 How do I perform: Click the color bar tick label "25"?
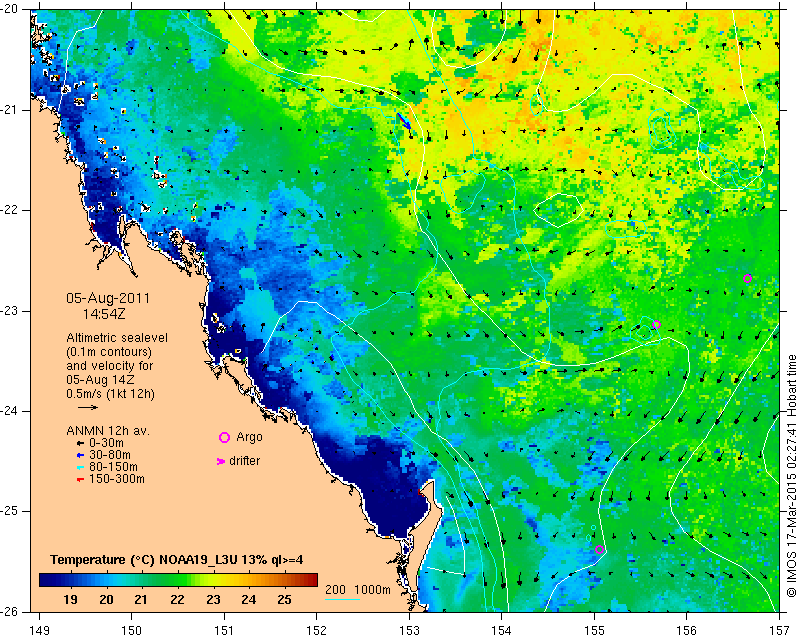click(284, 599)
